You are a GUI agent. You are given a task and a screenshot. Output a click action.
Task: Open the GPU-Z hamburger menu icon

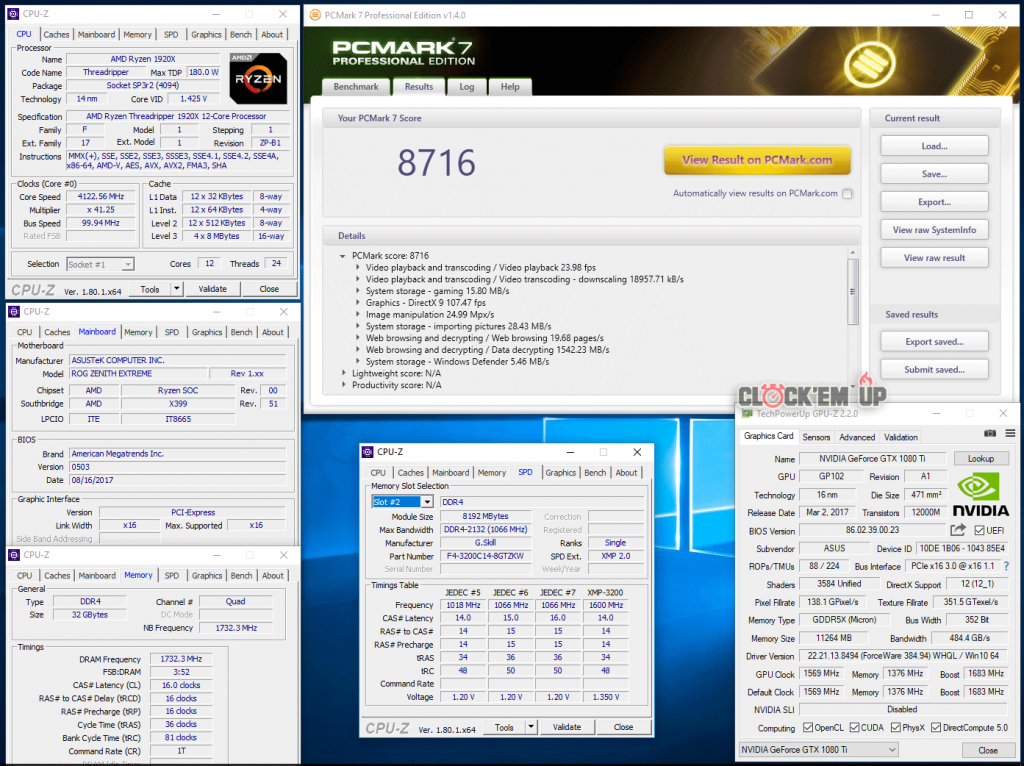click(1010, 434)
